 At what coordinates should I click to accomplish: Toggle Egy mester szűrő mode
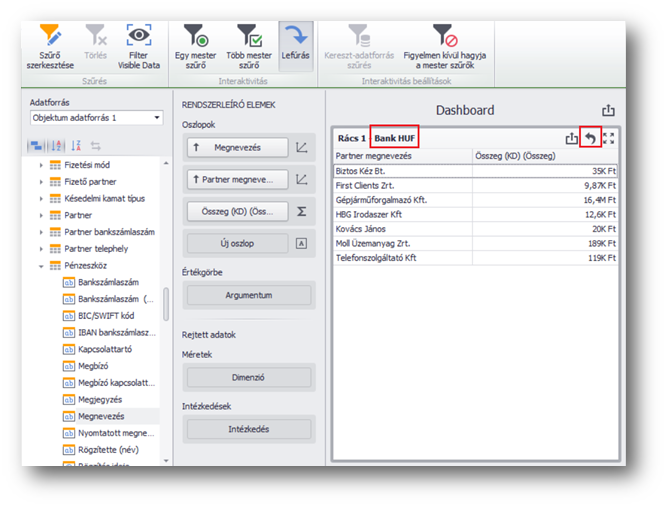click(x=196, y=47)
